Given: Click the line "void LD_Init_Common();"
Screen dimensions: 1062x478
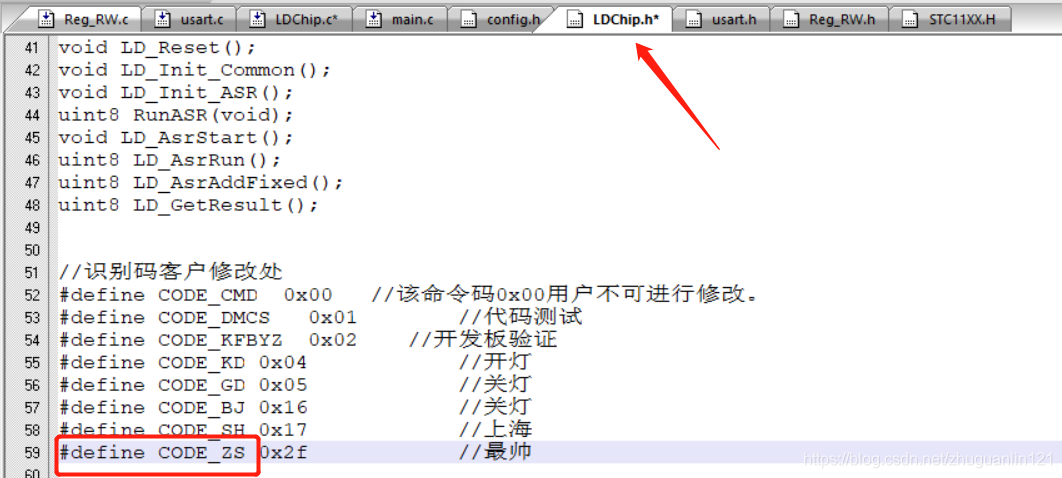Looking at the screenshot, I should point(196,70).
